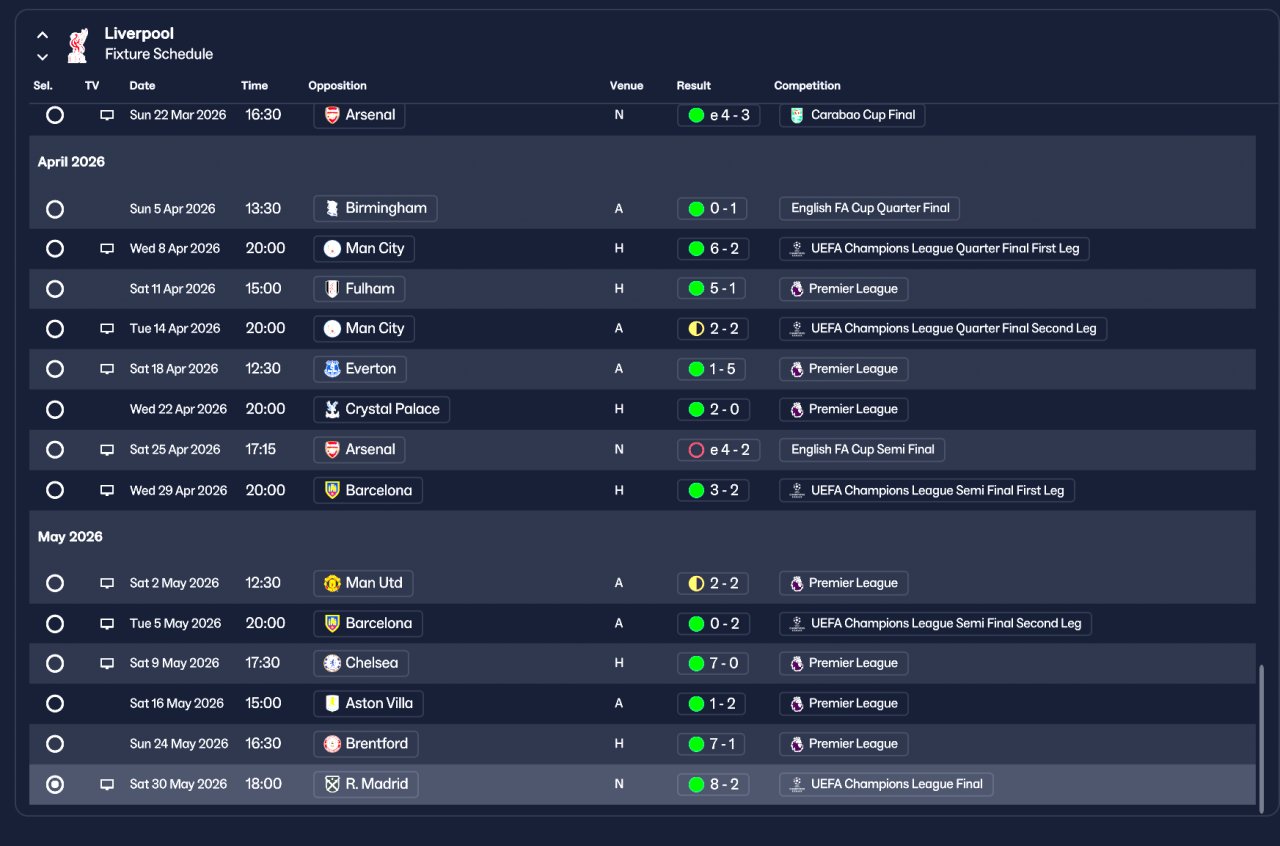
Task: Click the Aston Villa club badge icon
Action: (x=332, y=704)
